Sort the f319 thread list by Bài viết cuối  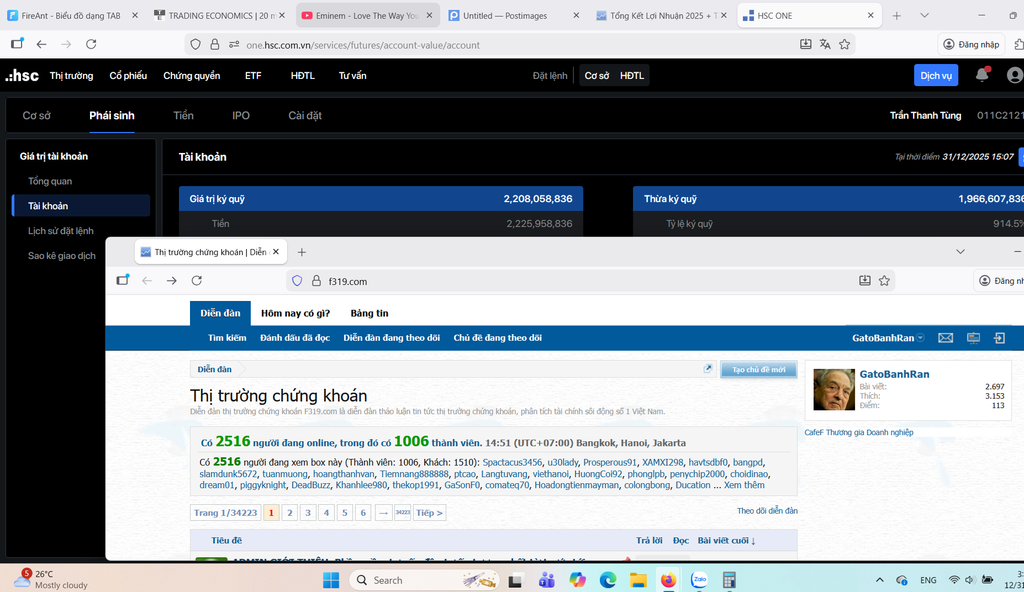pyautogui.click(x=726, y=540)
